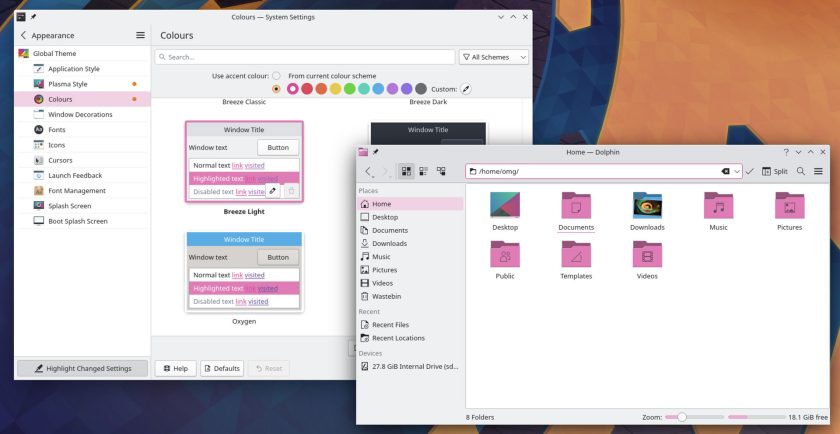Click the colour scheme Search field
Viewport: 840px width, 434px height.
(x=306, y=57)
